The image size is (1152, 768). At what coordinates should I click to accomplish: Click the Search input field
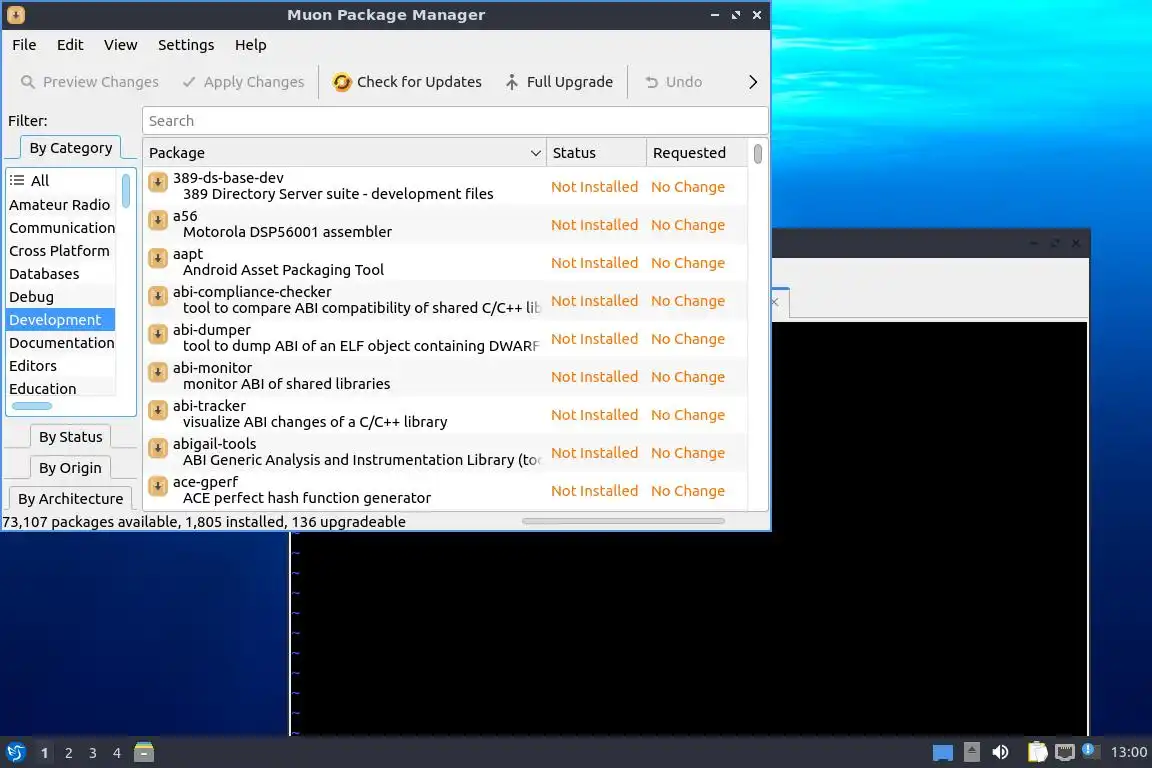pos(455,121)
